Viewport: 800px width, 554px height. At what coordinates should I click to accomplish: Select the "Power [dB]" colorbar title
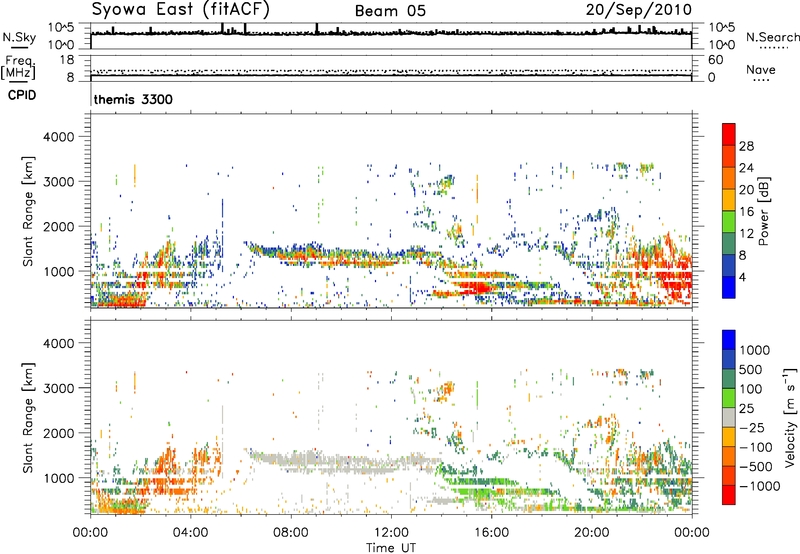click(x=764, y=211)
